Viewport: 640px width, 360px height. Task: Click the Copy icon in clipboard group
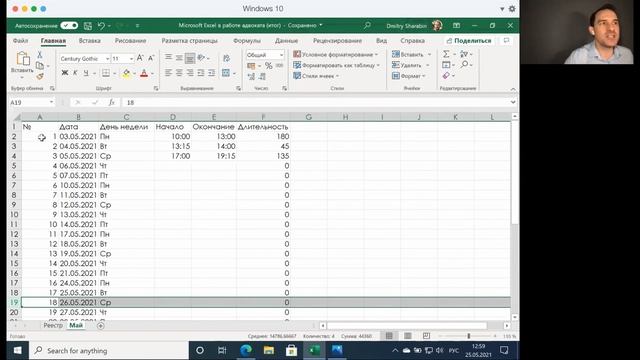40,65
